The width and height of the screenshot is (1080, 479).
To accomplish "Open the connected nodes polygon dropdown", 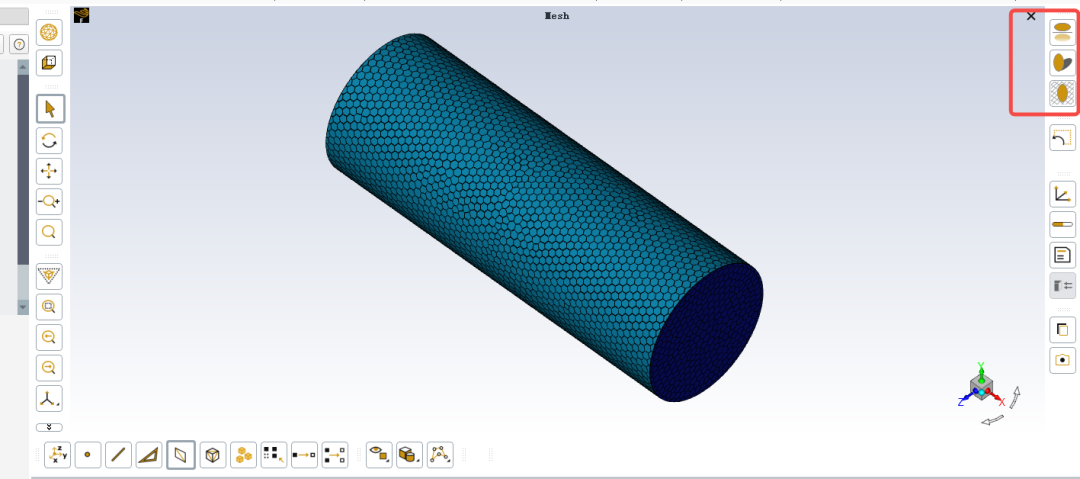I will point(440,455).
